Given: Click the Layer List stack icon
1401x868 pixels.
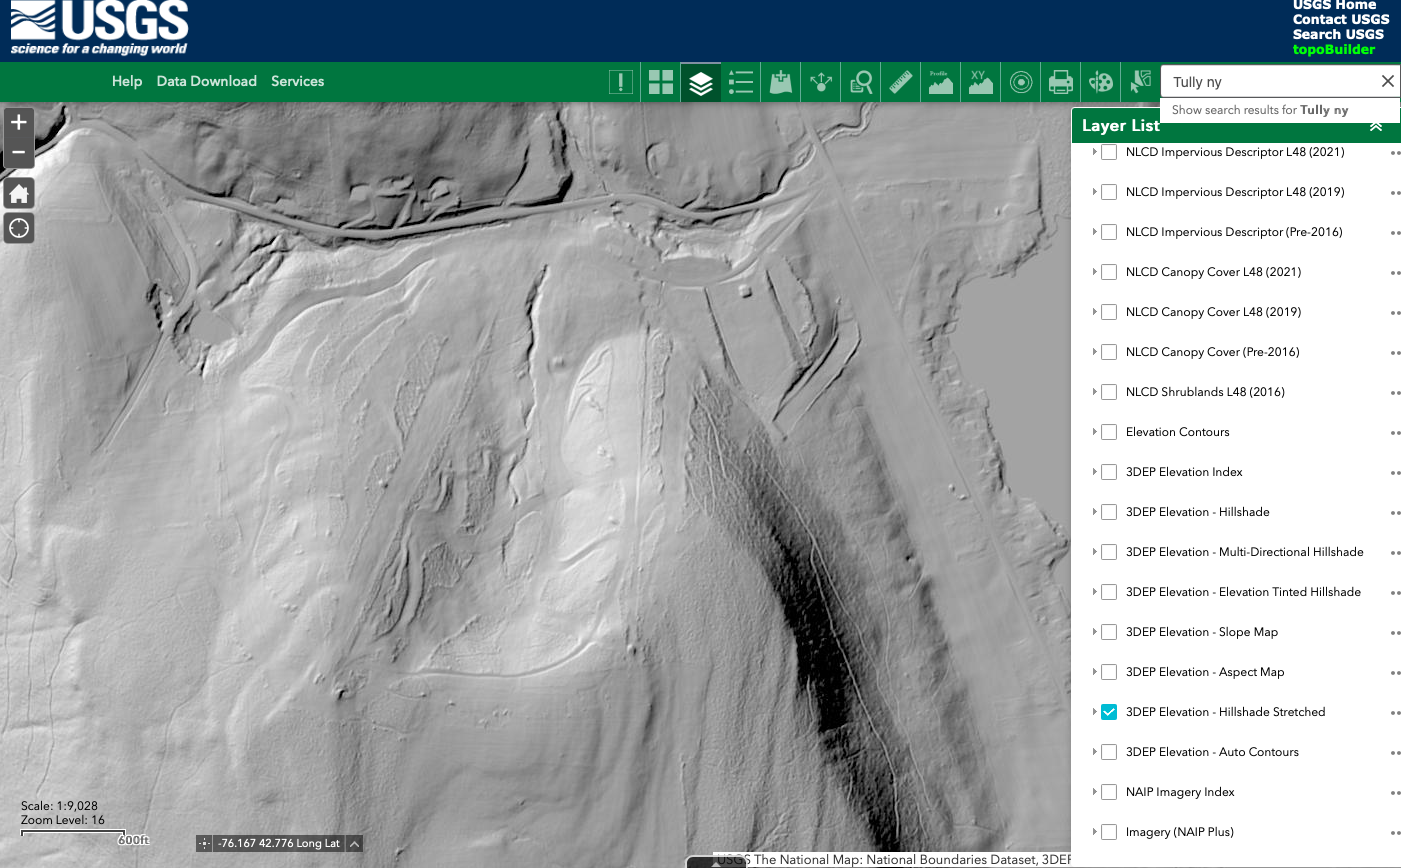Looking at the screenshot, I should pos(701,82).
